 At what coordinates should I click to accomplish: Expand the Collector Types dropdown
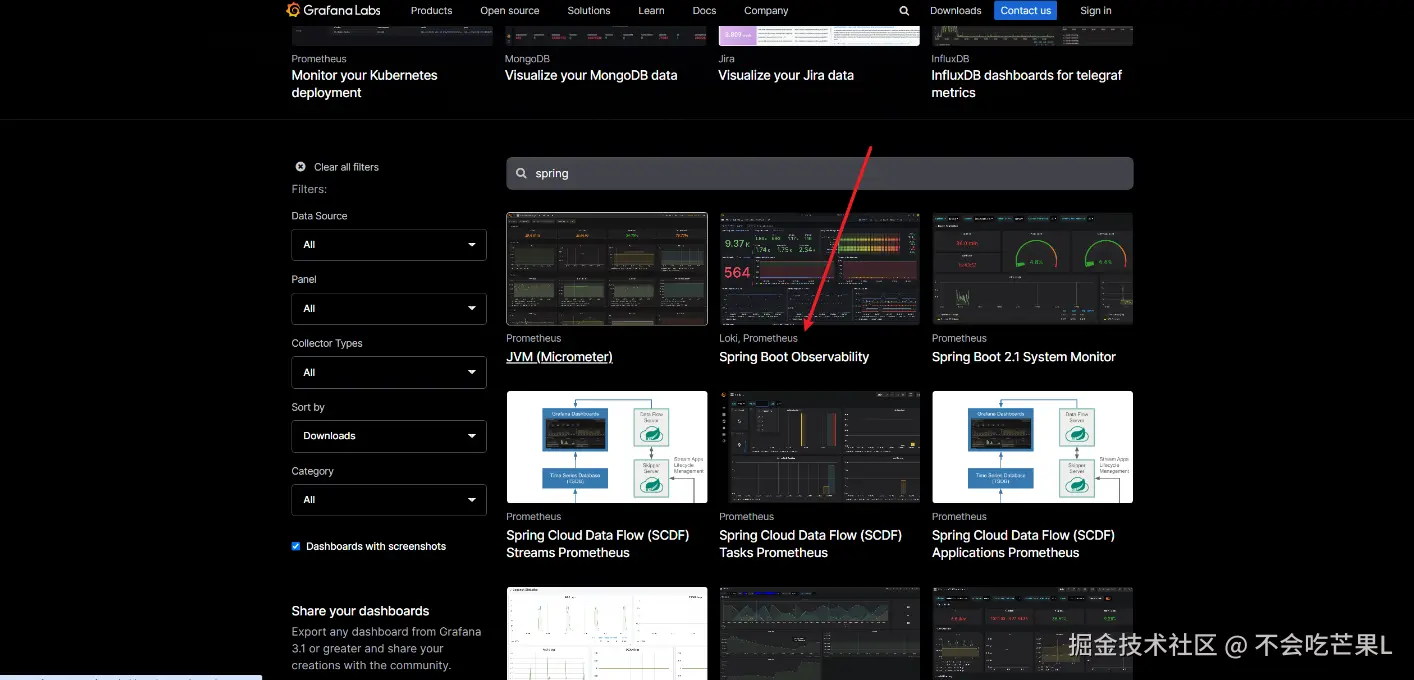389,372
